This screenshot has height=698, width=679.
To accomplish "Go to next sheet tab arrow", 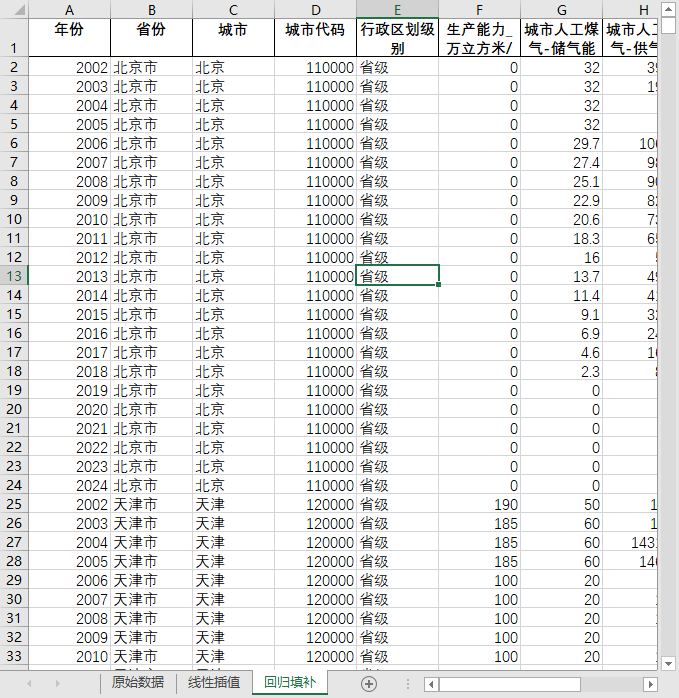I will tap(57, 683).
